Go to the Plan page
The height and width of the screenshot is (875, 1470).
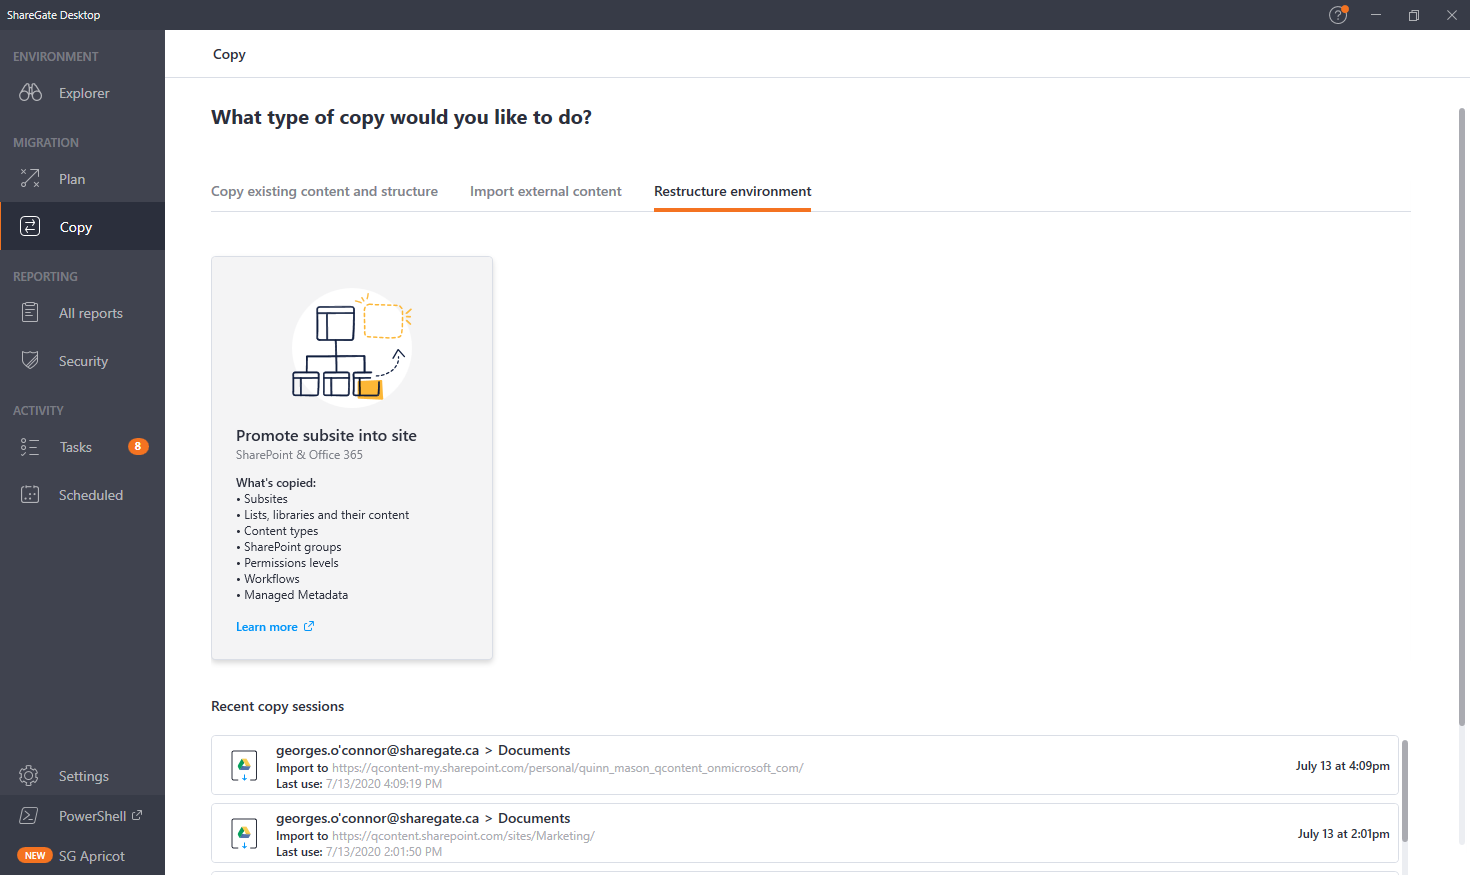point(82,179)
